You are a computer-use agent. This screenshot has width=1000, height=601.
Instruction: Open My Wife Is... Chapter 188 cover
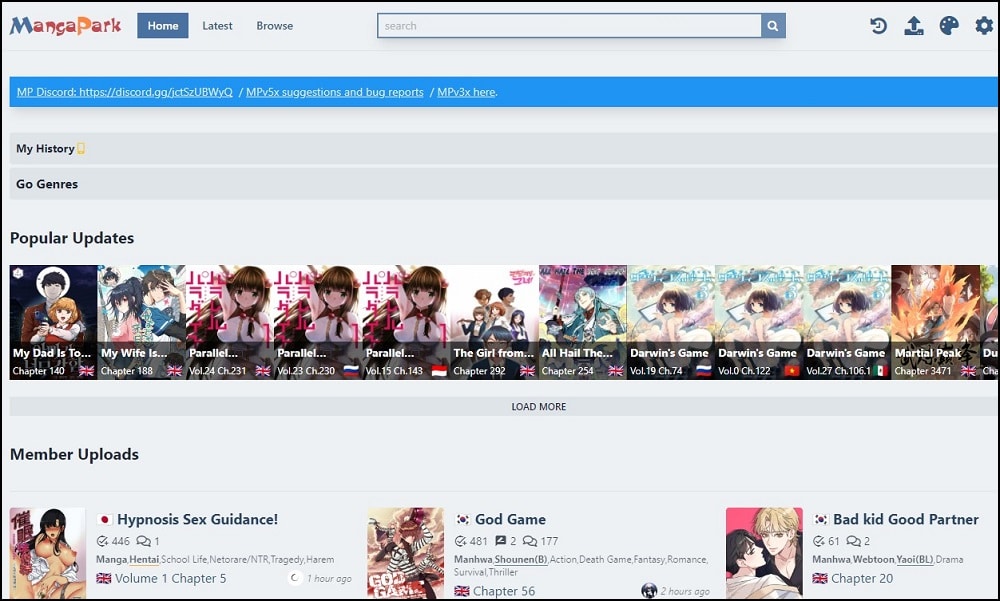pos(142,322)
